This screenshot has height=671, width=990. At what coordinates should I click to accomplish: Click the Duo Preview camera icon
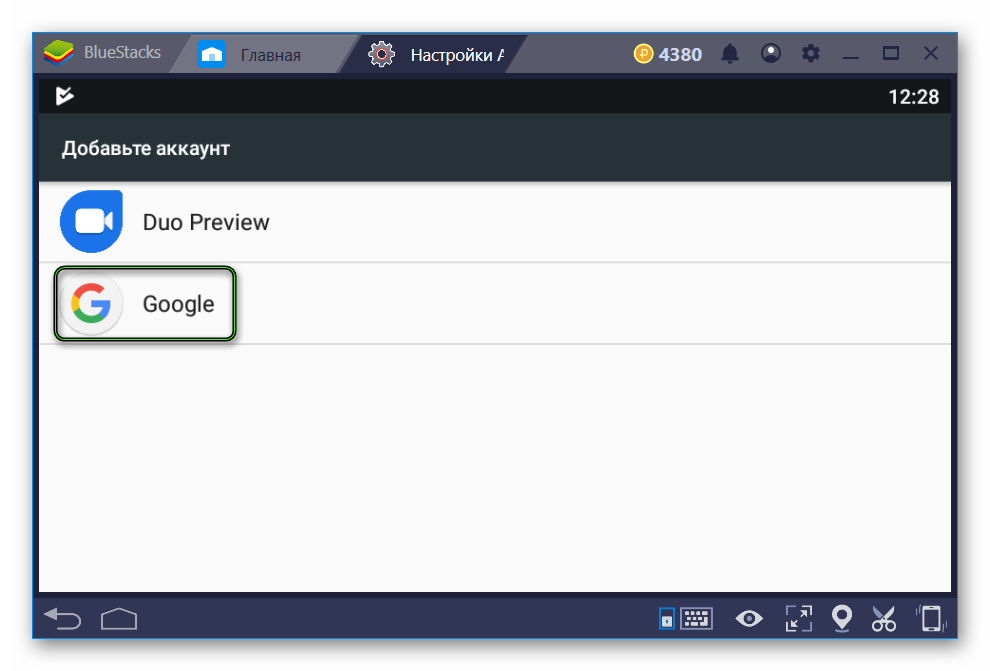pyautogui.click(x=92, y=222)
